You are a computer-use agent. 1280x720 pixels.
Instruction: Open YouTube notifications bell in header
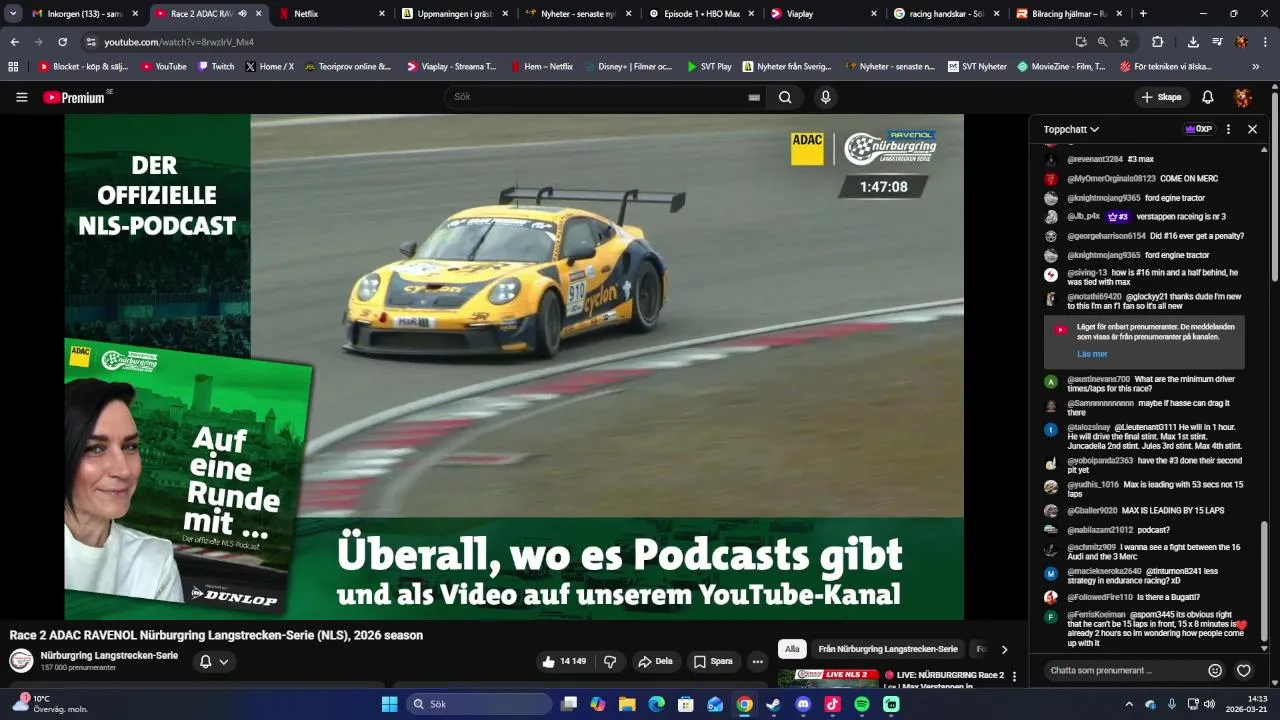1207,97
